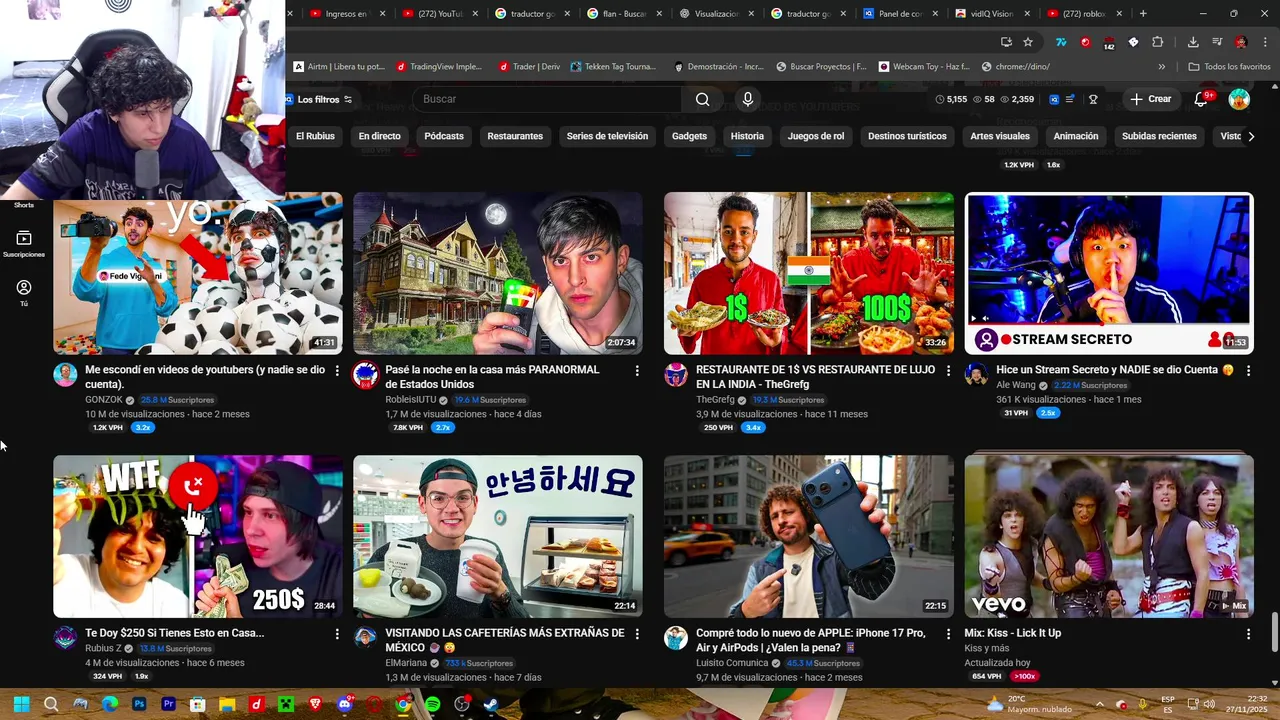Switch to the vidIQ Vision tab
The image size is (1280, 720).
[992, 14]
